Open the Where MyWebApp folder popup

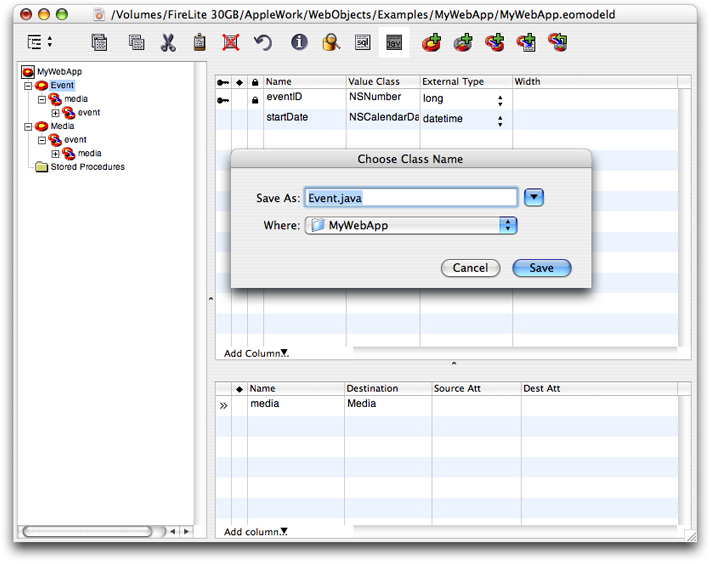411,225
